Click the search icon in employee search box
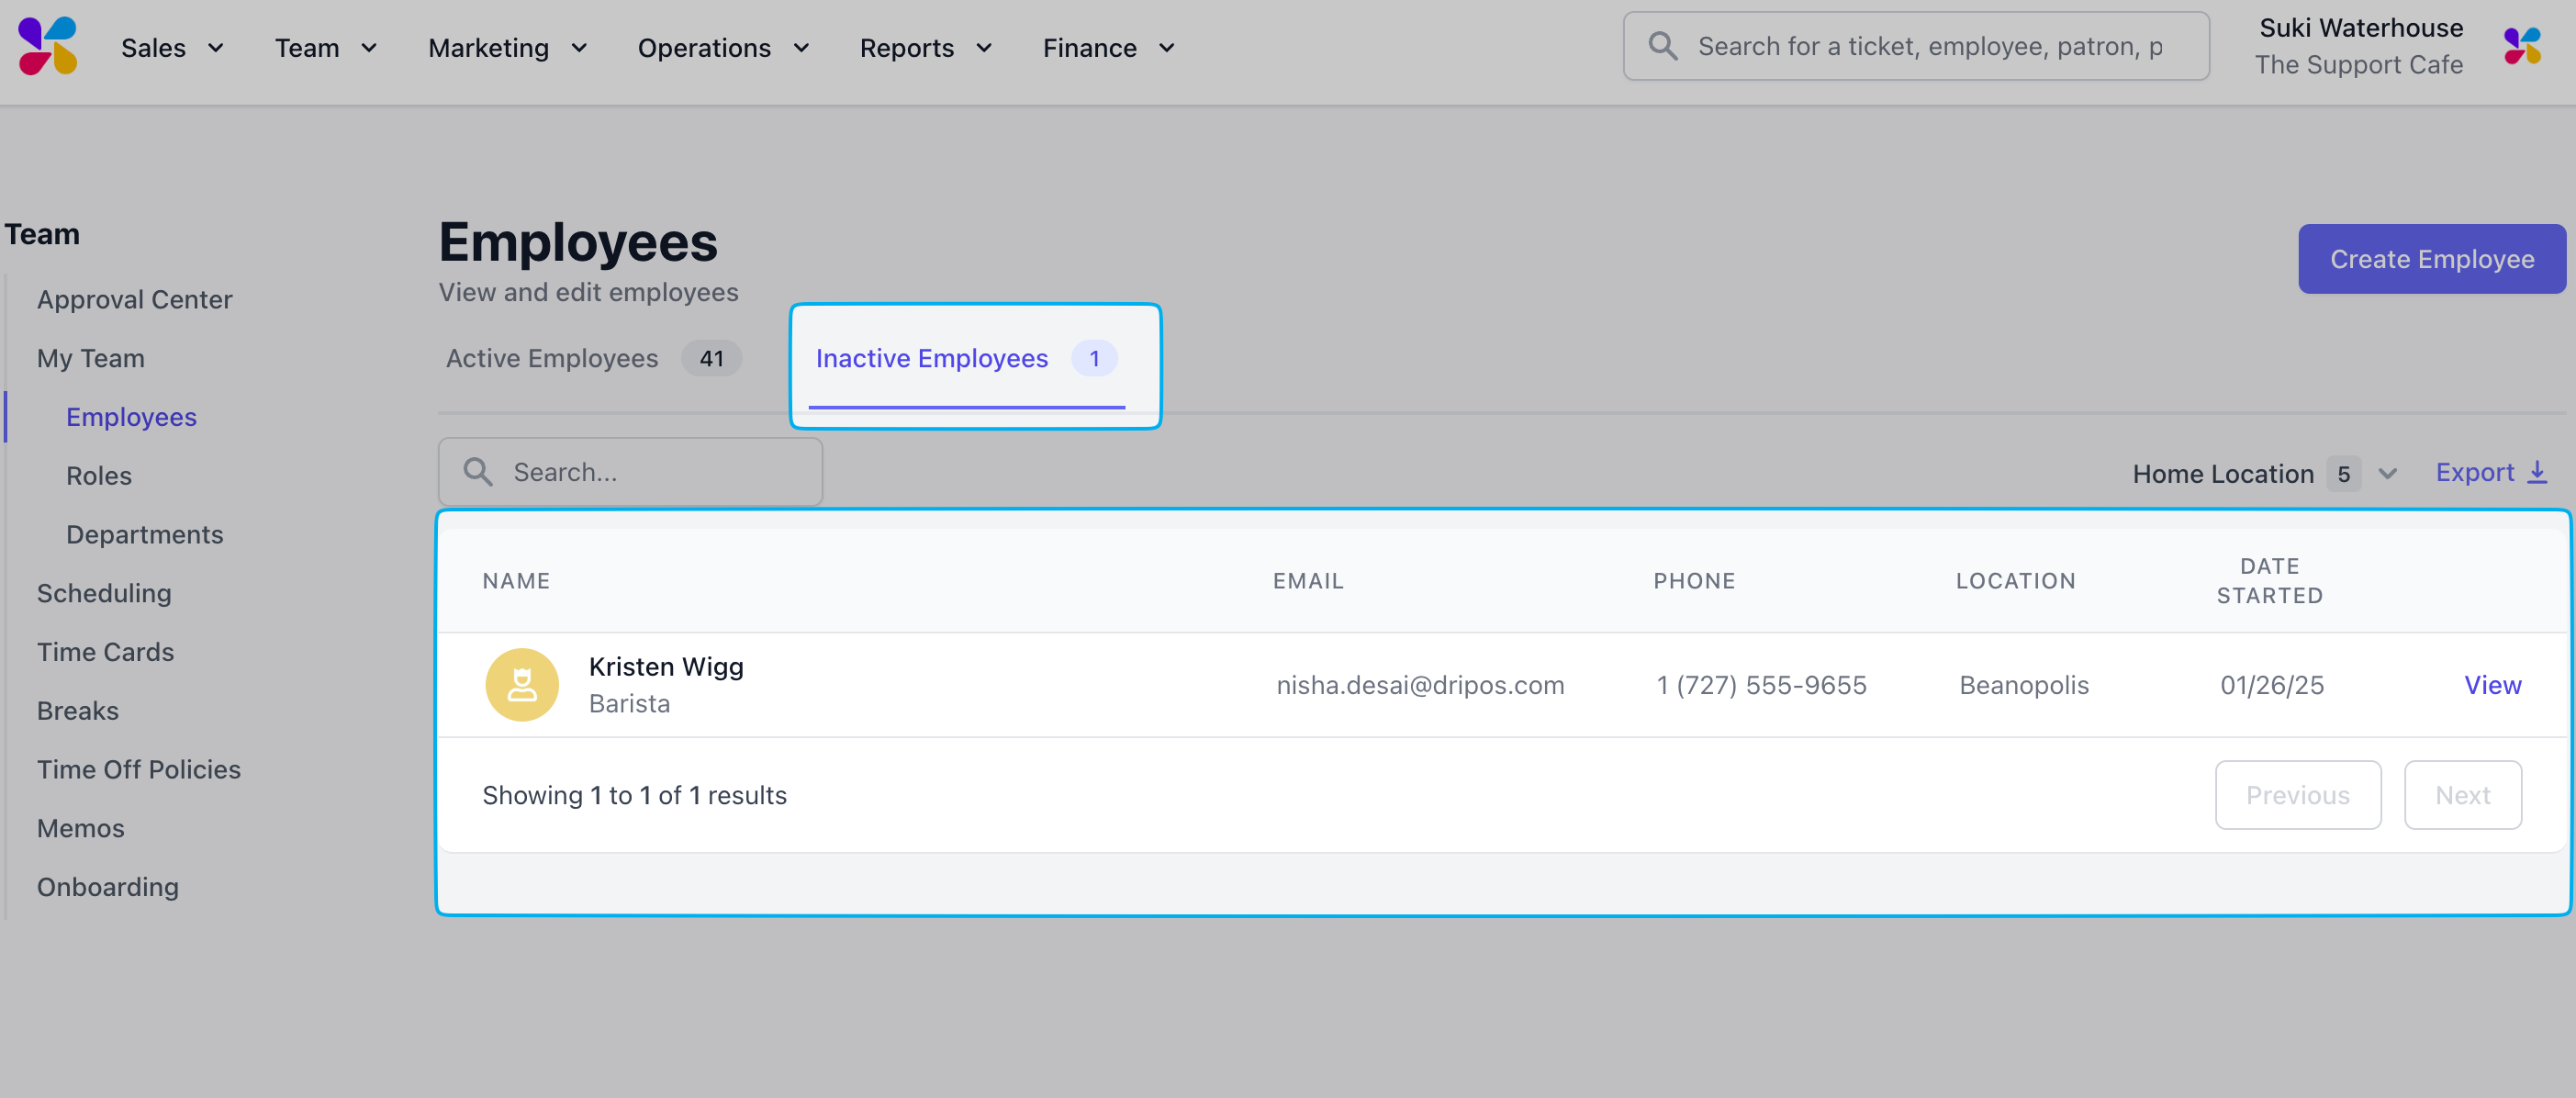The height and width of the screenshot is (1098, 2576). [478, 472]
